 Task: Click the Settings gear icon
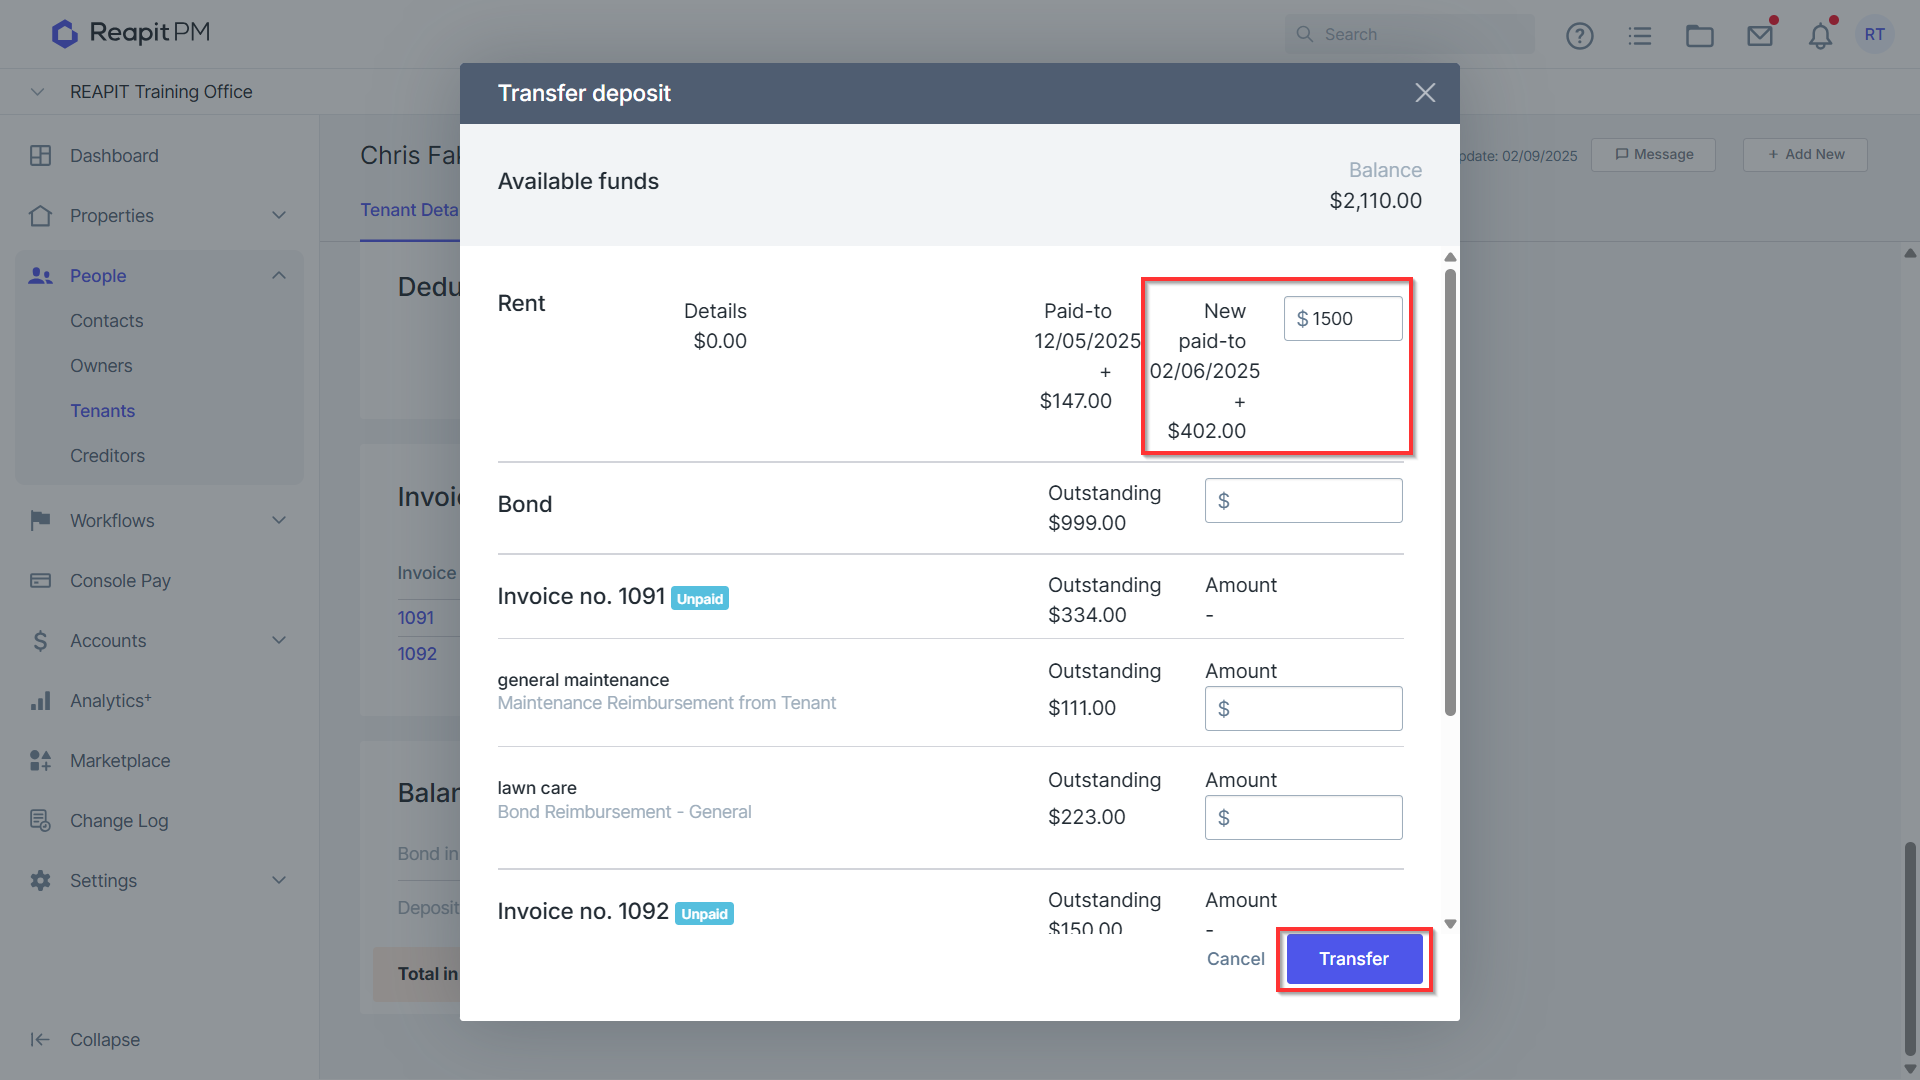(40, 881)
